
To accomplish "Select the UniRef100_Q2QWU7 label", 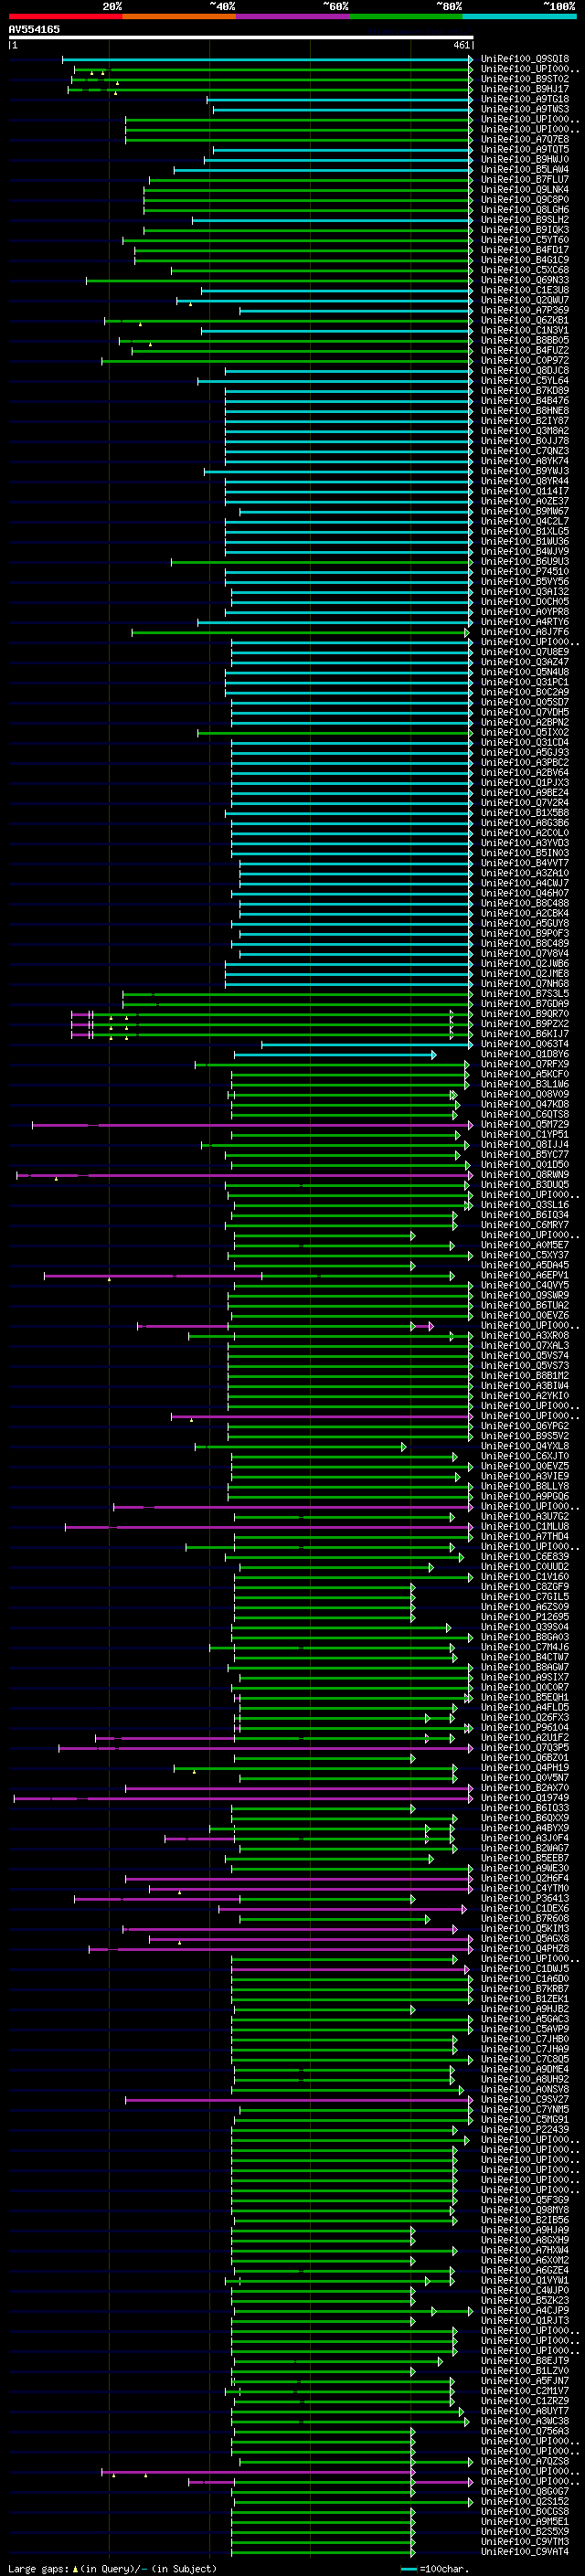I will click(x=525, y=300).
